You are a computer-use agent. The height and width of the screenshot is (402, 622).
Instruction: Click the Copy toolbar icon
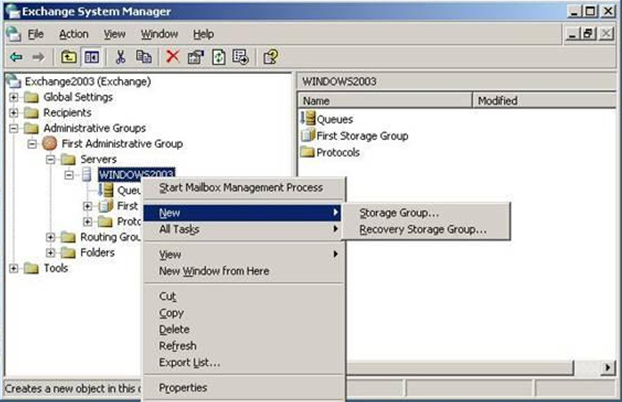144,57
